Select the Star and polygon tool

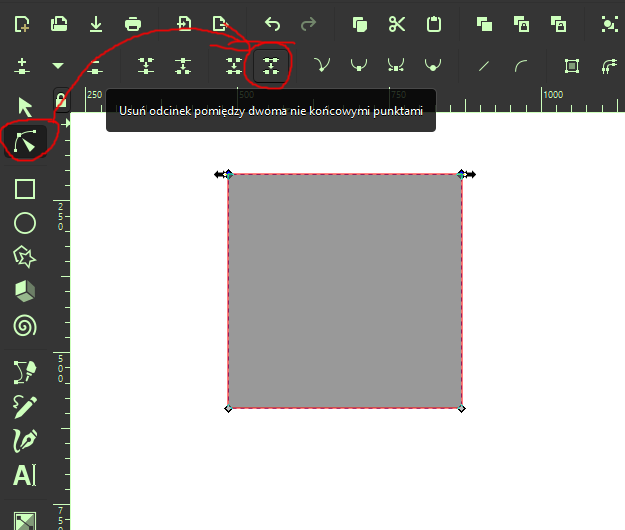coord(25,257)
